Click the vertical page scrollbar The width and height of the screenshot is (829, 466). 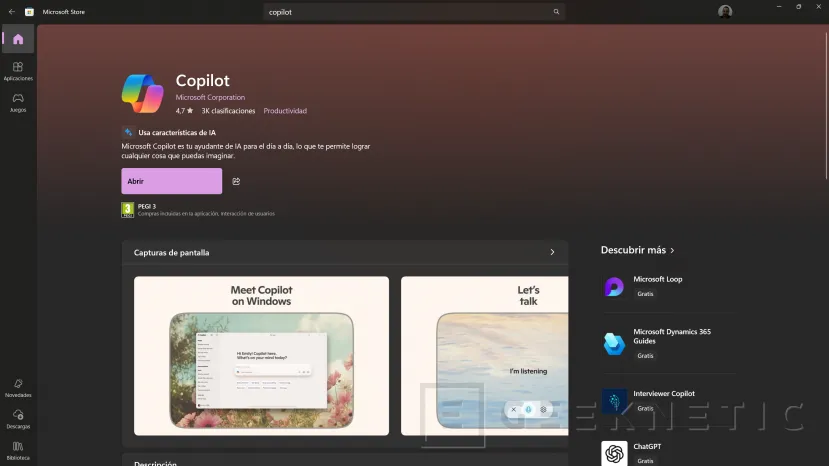pos(826,106)
